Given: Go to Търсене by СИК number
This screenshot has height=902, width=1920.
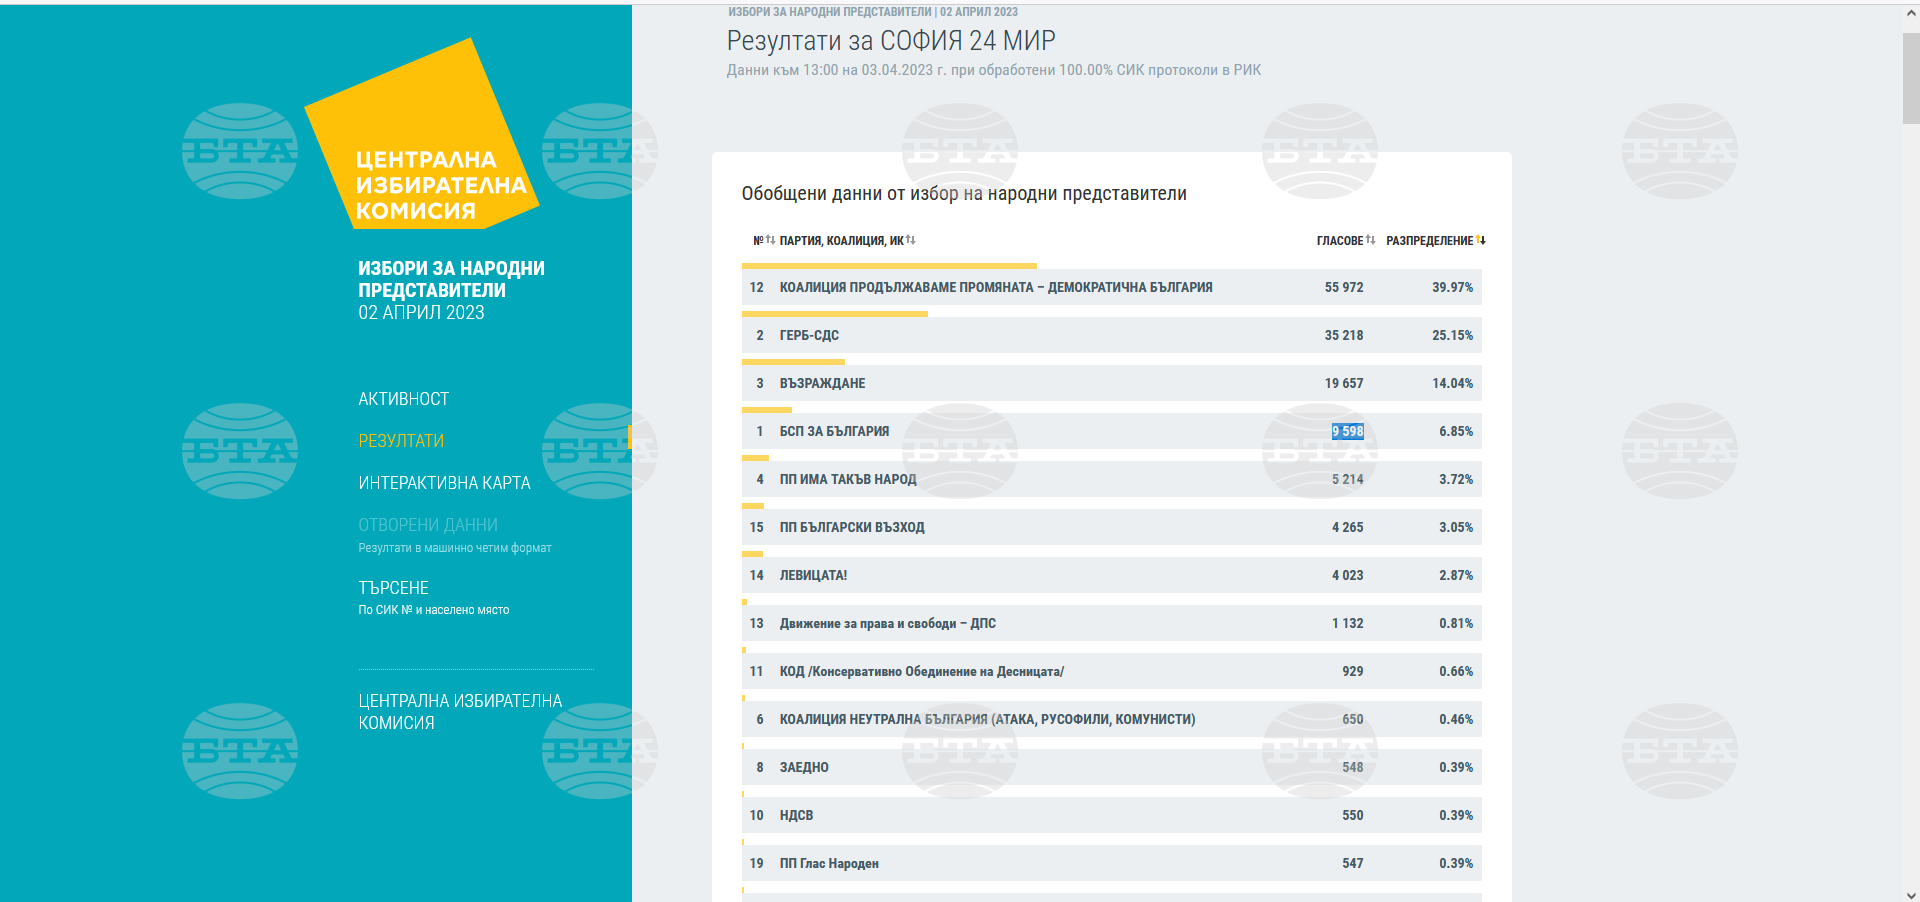Looking at the screenshot, I should point(393,588).
